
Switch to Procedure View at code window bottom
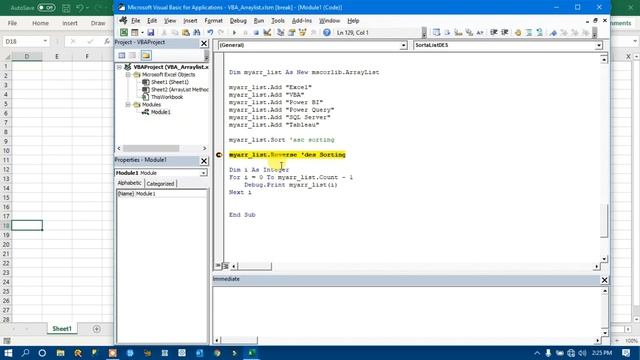coord(218,266)
